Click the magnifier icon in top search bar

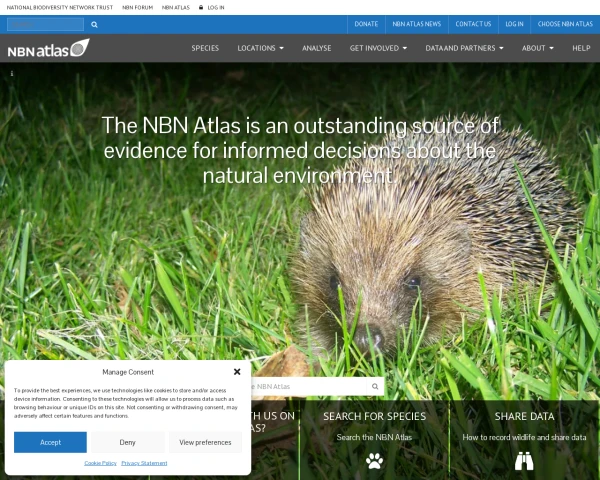[x=94, y=24]
